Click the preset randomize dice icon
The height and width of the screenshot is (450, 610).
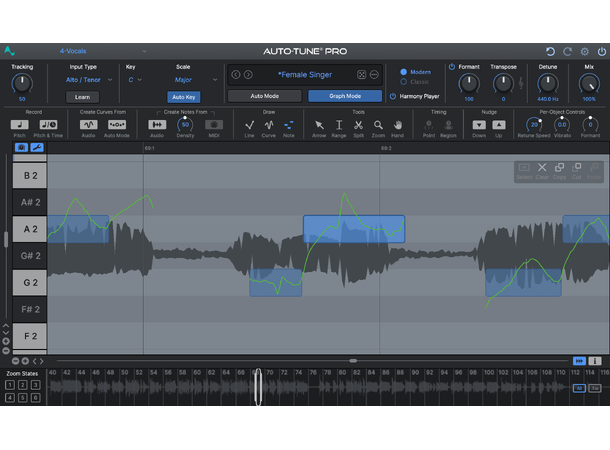point(361,75)
